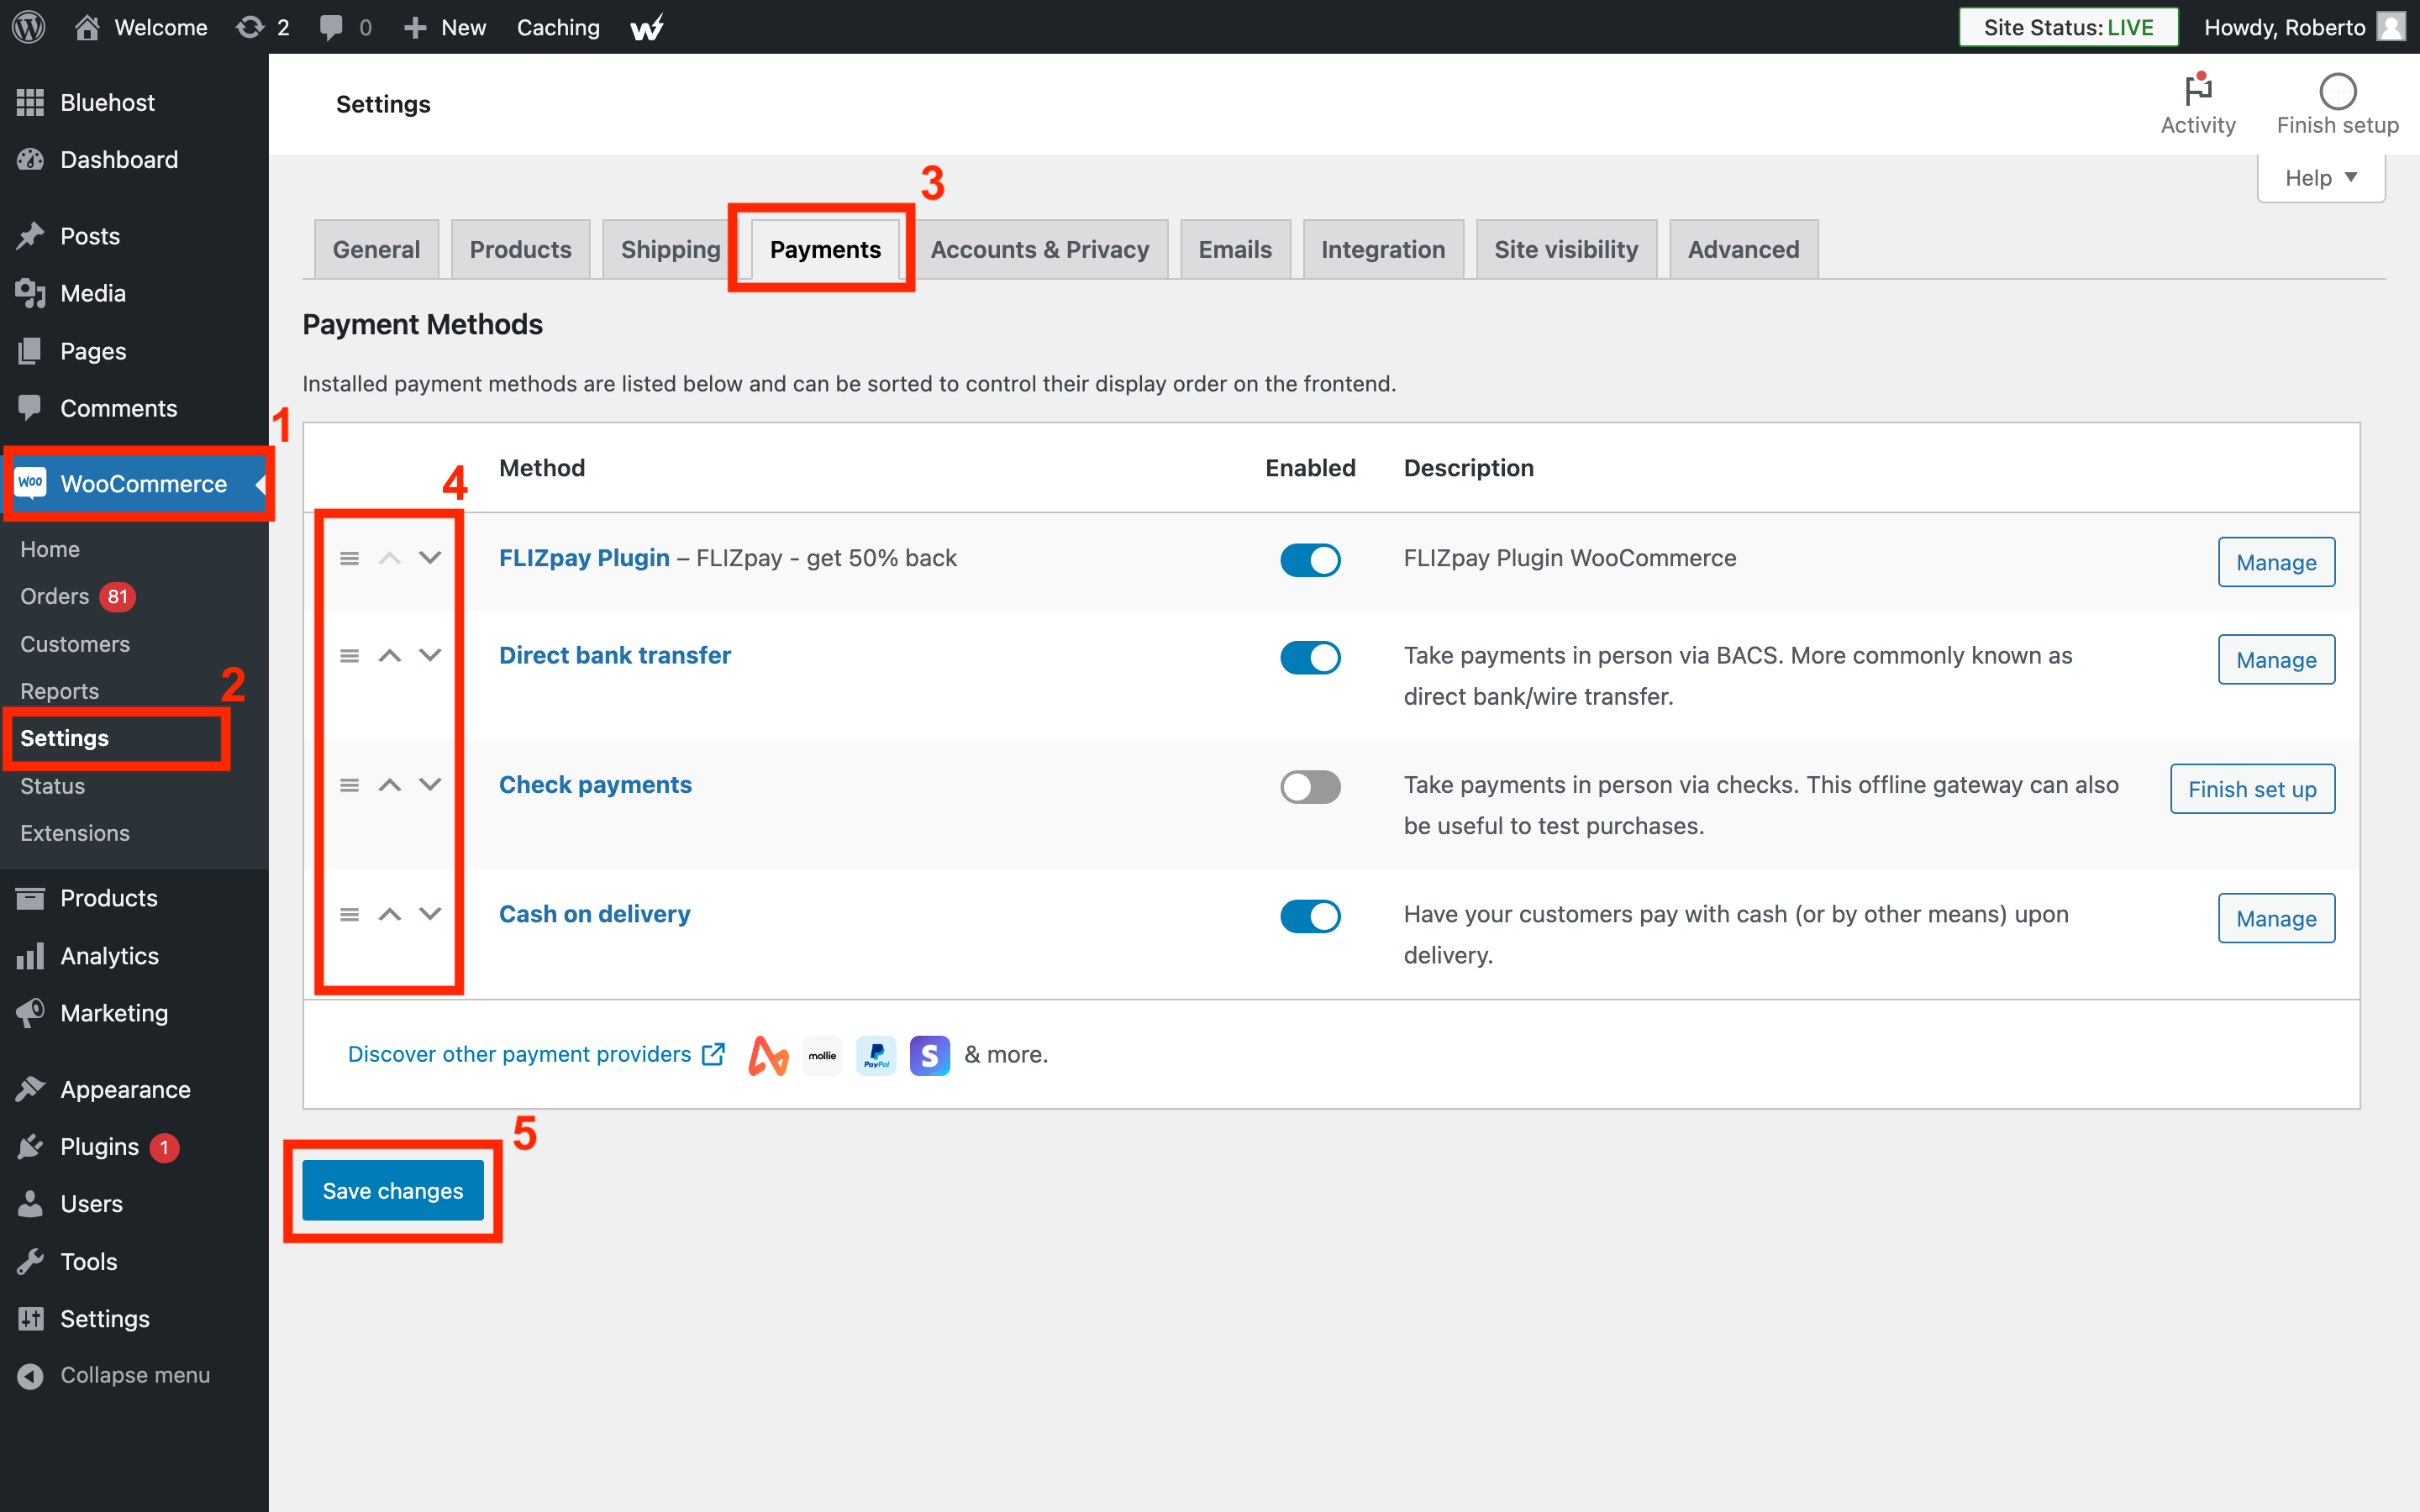Click the purple Stripe S logo

[930, 1055]
